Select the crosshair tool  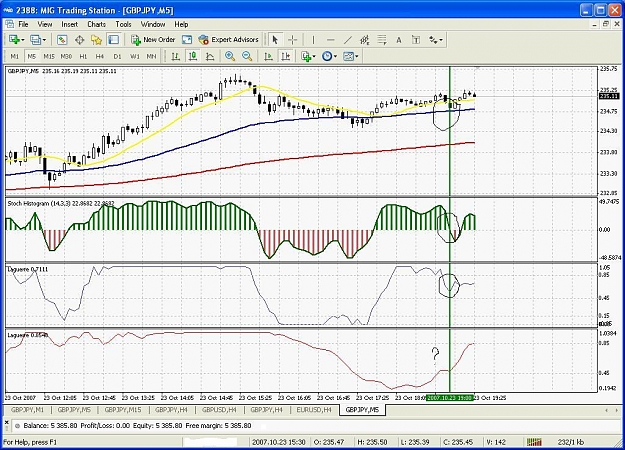(293, 39)
